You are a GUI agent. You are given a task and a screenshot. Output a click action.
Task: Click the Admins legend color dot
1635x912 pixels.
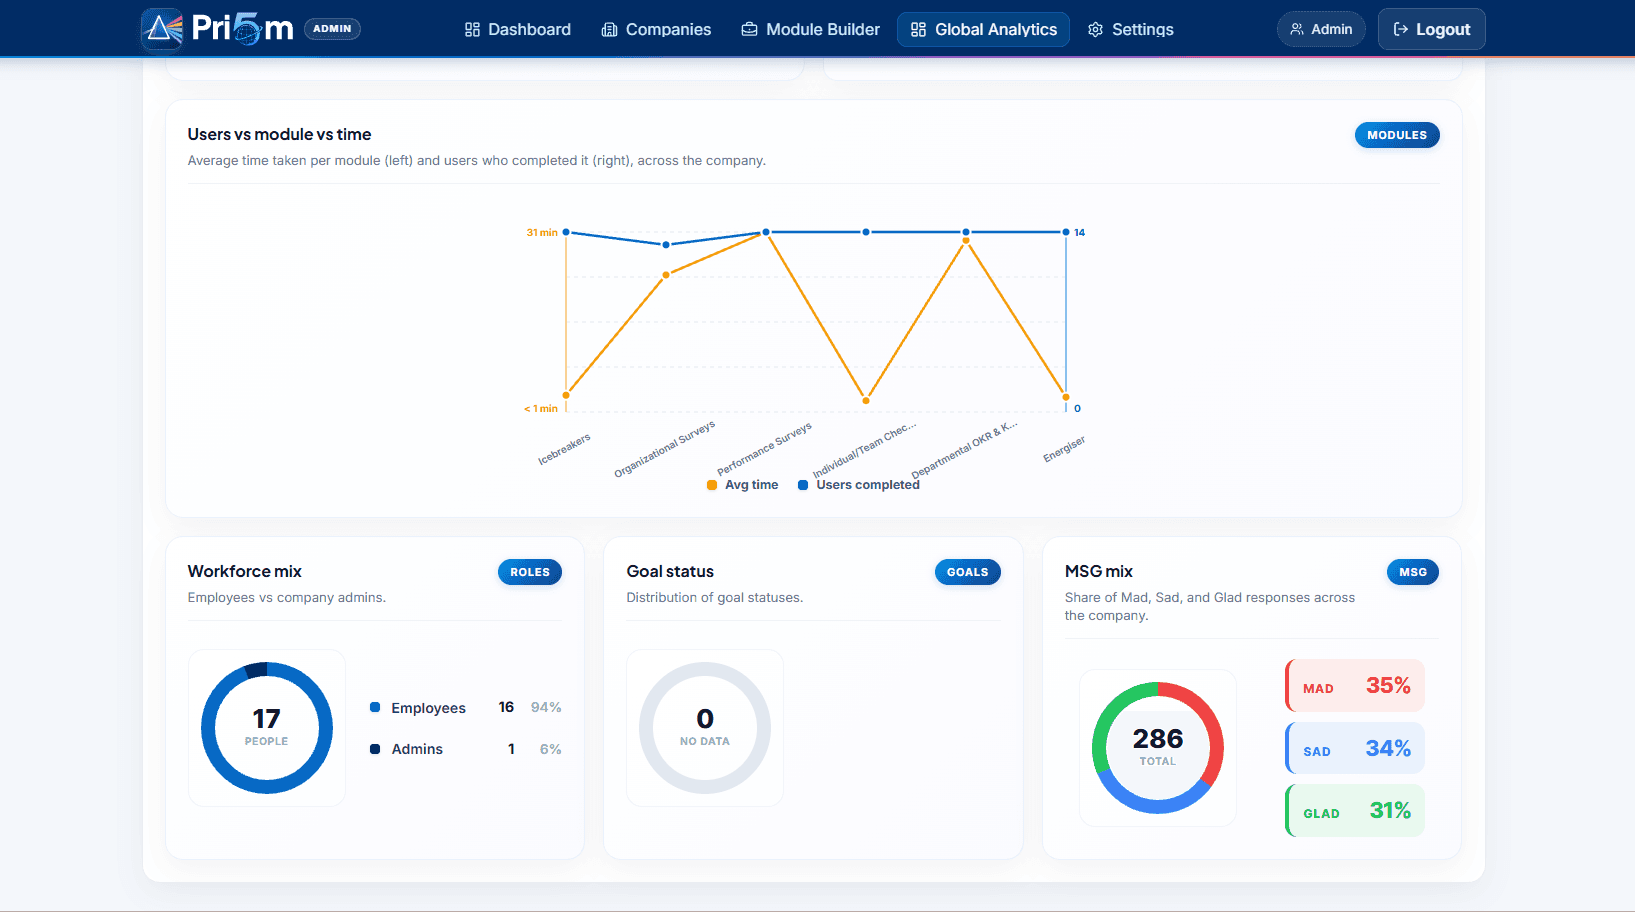coord(375,749)
